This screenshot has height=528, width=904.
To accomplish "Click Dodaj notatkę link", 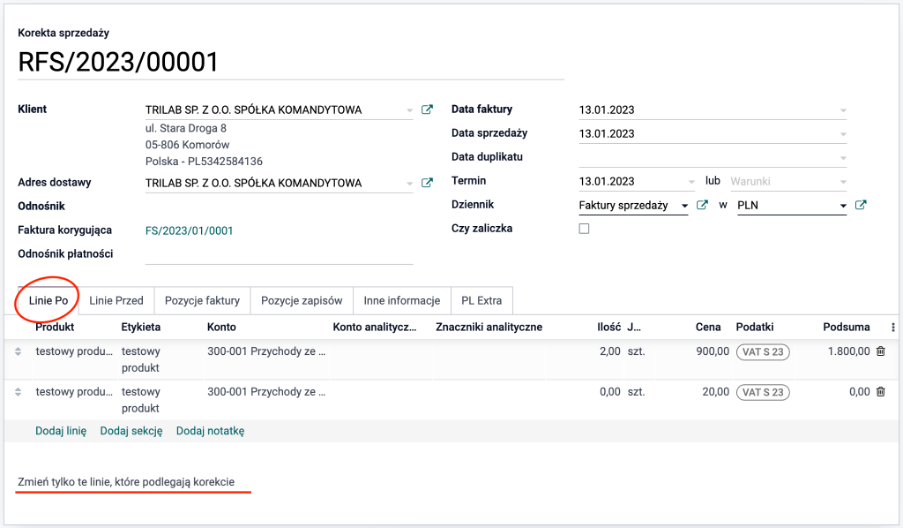I will pos(210,431).
